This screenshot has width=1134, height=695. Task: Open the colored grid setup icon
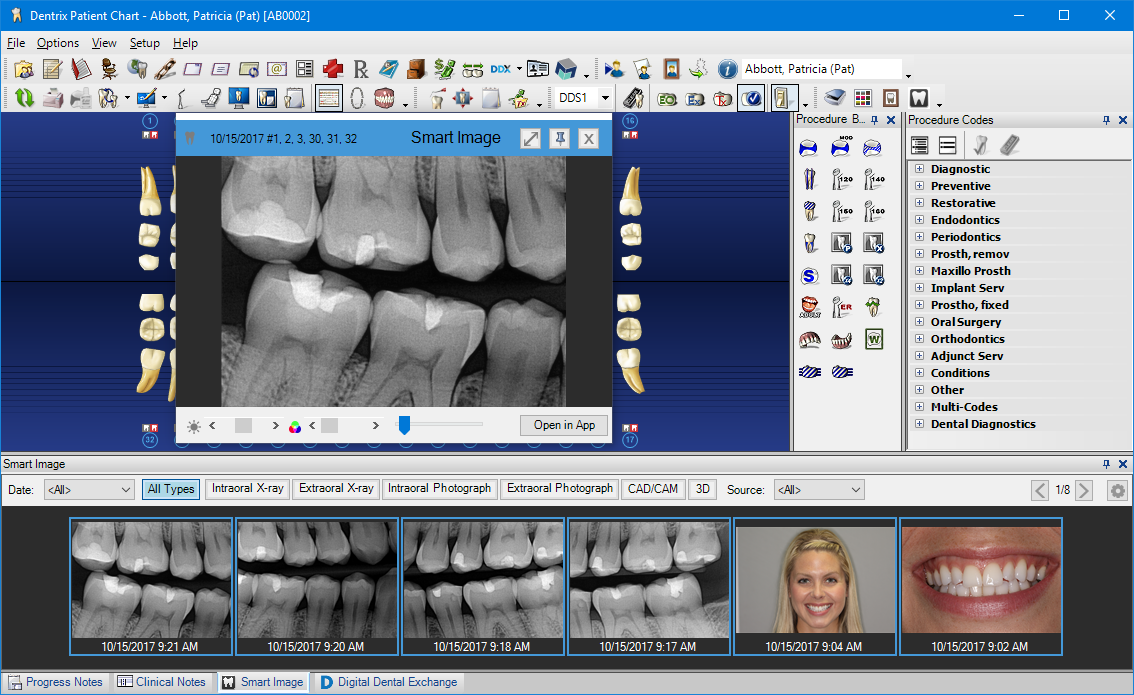862,98
